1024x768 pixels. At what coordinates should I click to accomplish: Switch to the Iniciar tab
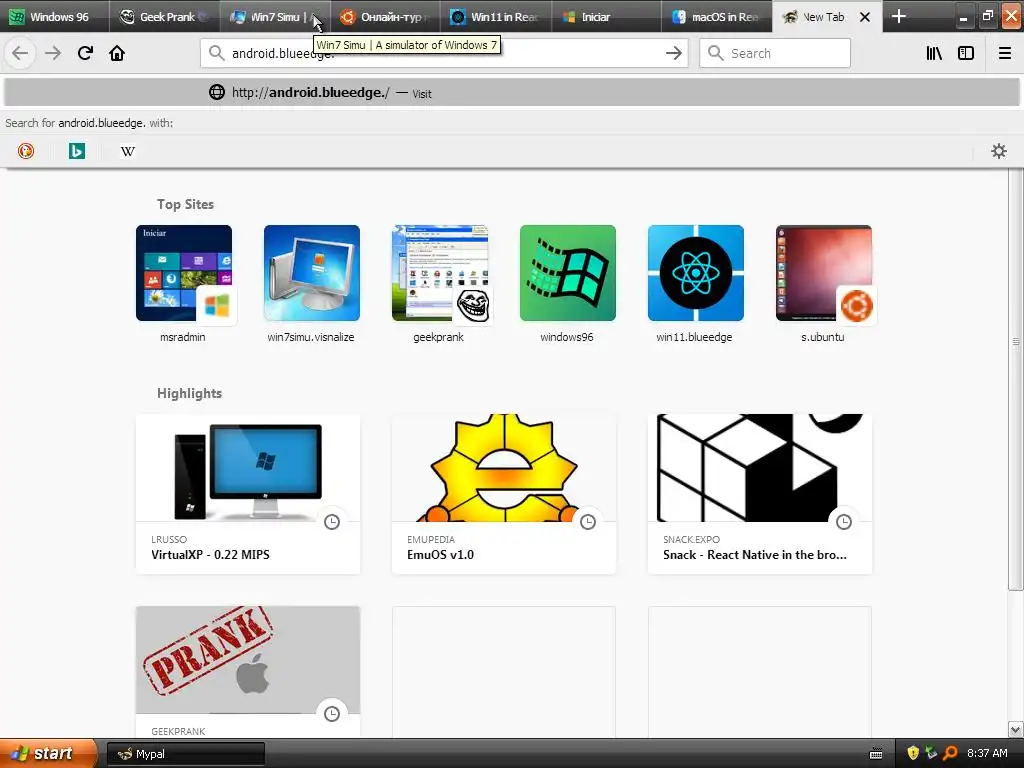pyautogui.click(x=606, y=16)
